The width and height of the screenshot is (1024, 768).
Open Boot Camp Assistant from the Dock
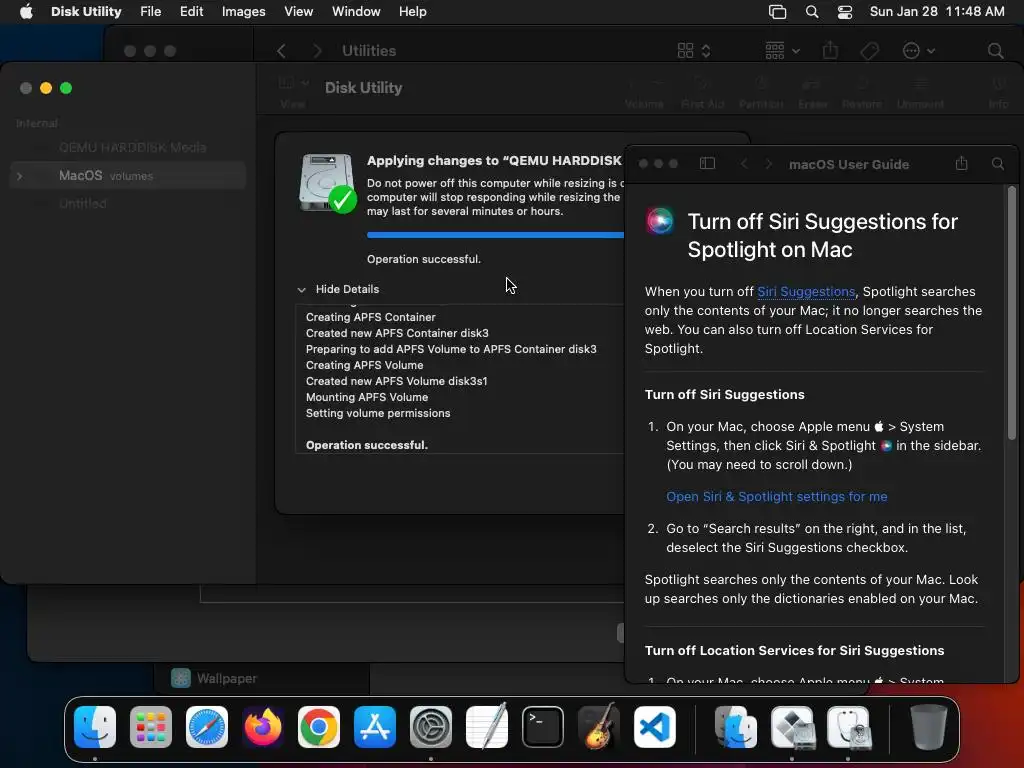point(792,727)
